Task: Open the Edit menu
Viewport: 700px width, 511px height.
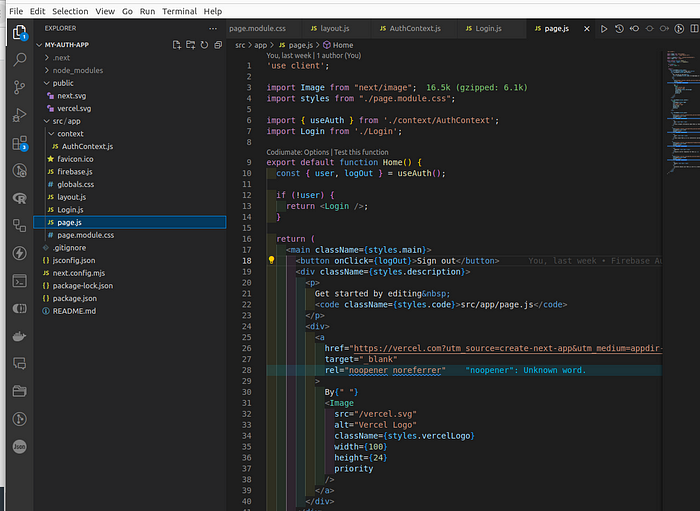Action: (38, 11)
